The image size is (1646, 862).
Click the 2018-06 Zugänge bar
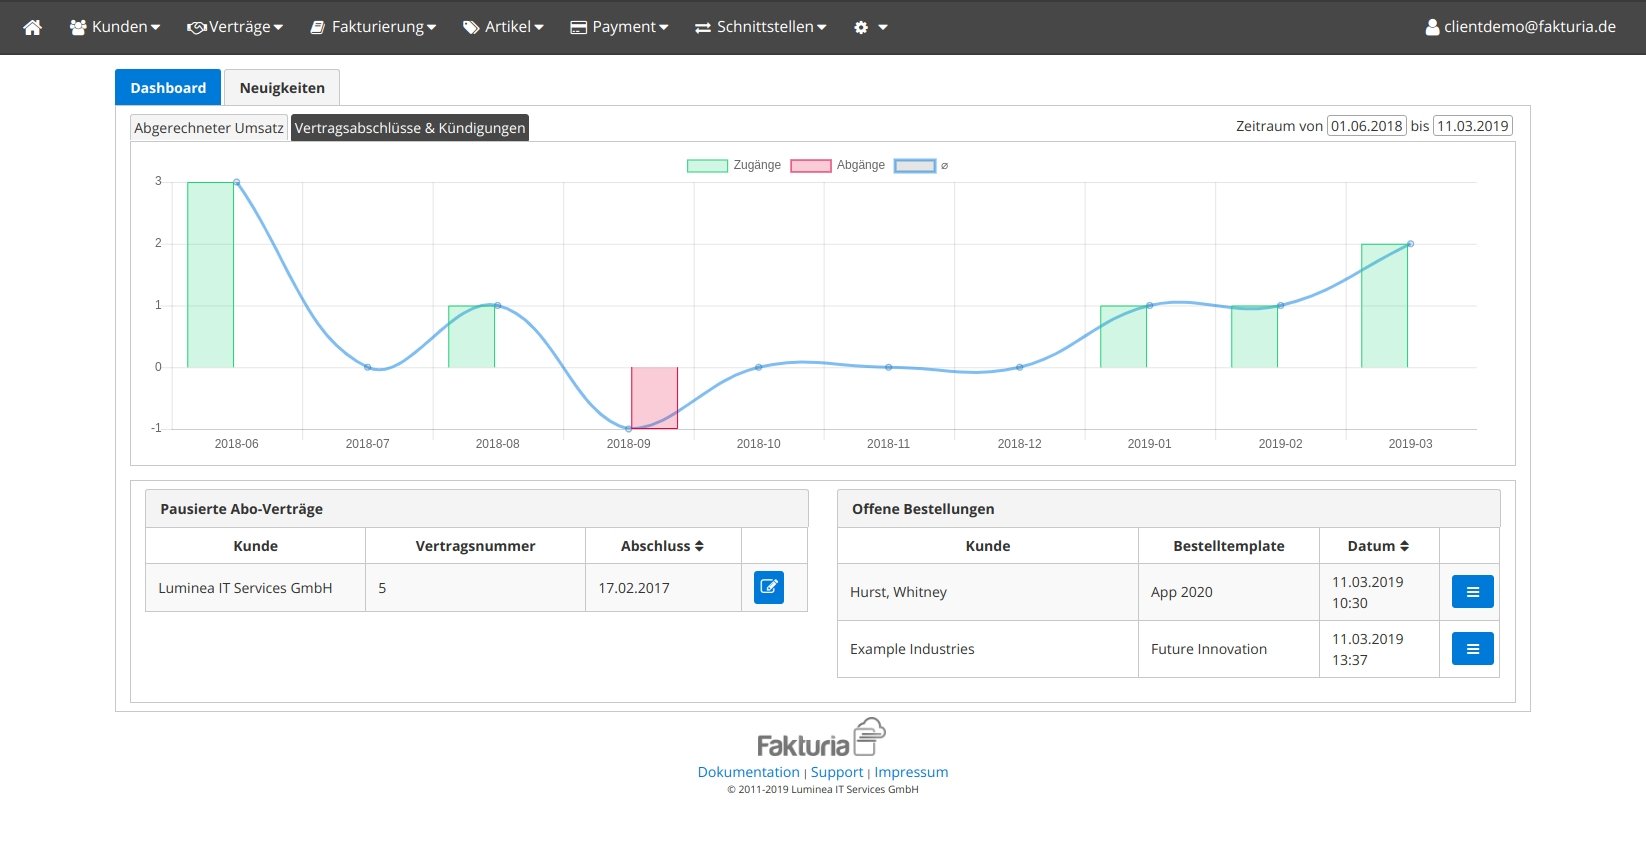210,275
